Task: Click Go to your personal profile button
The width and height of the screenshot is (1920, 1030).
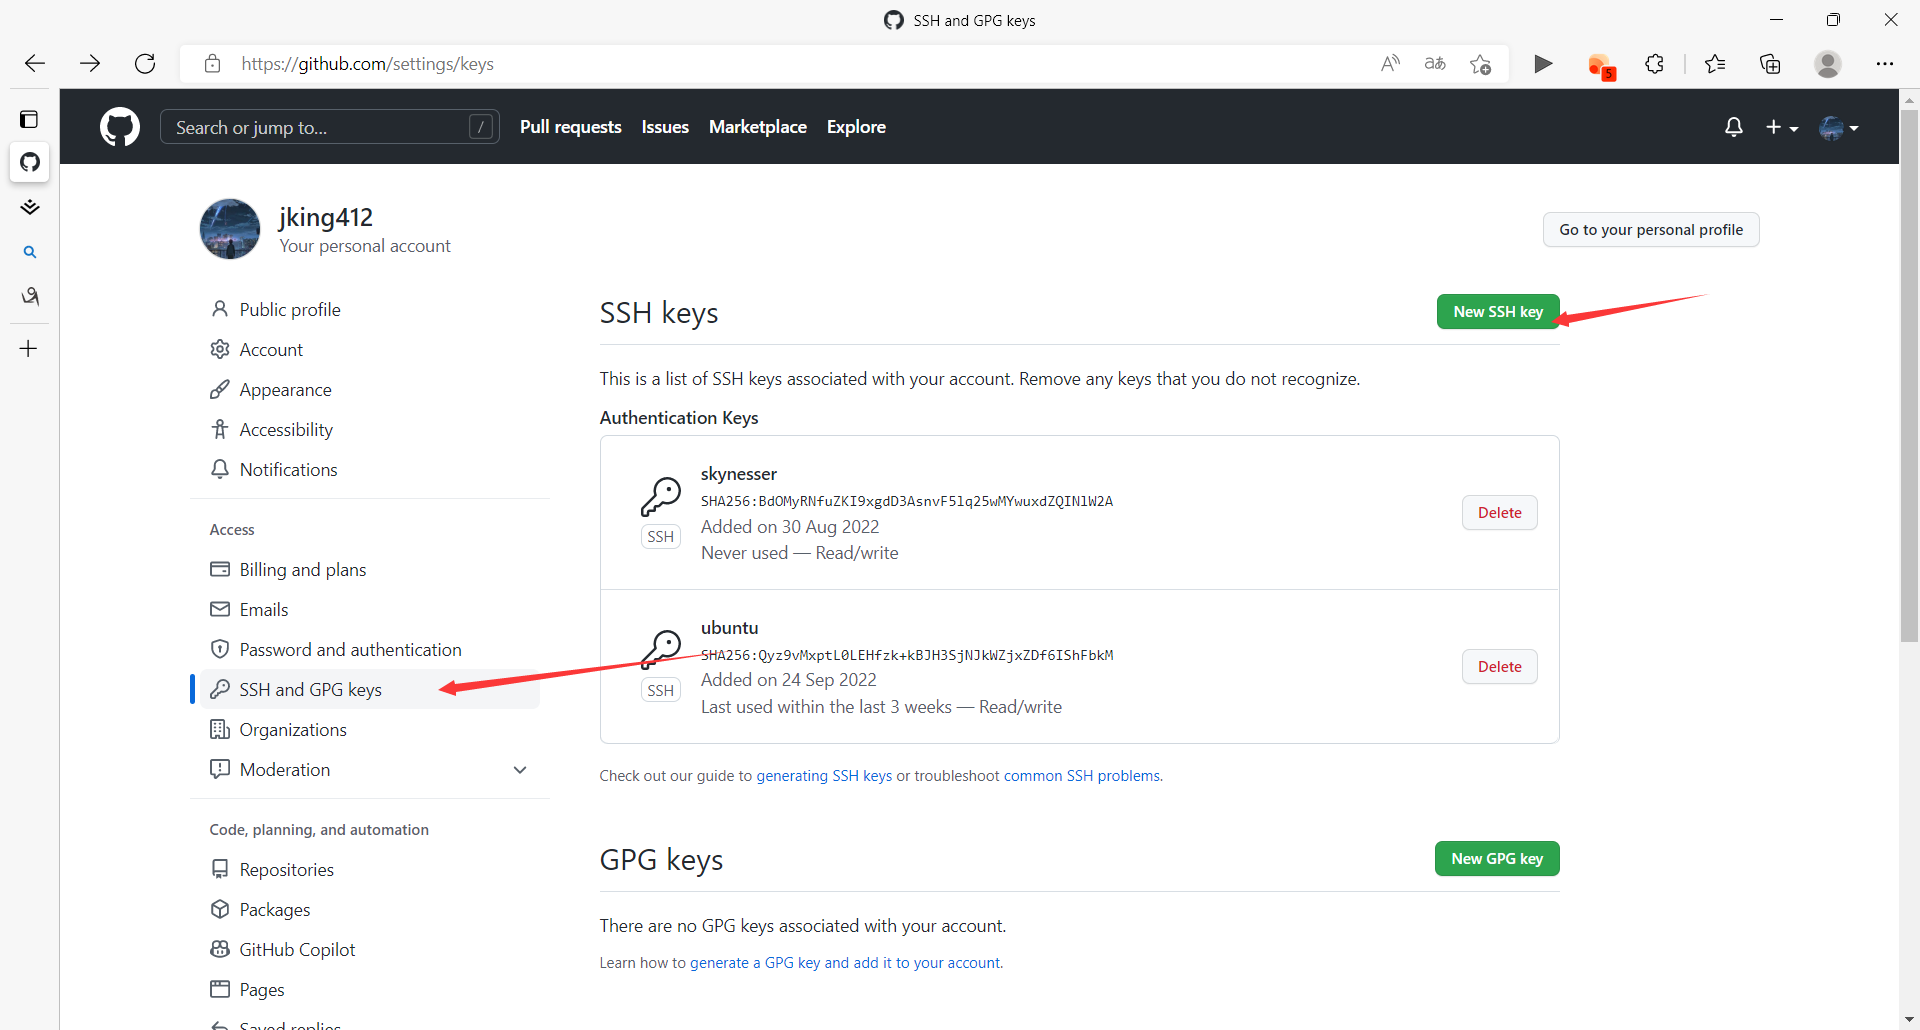Action: [x=1651, y=230]
